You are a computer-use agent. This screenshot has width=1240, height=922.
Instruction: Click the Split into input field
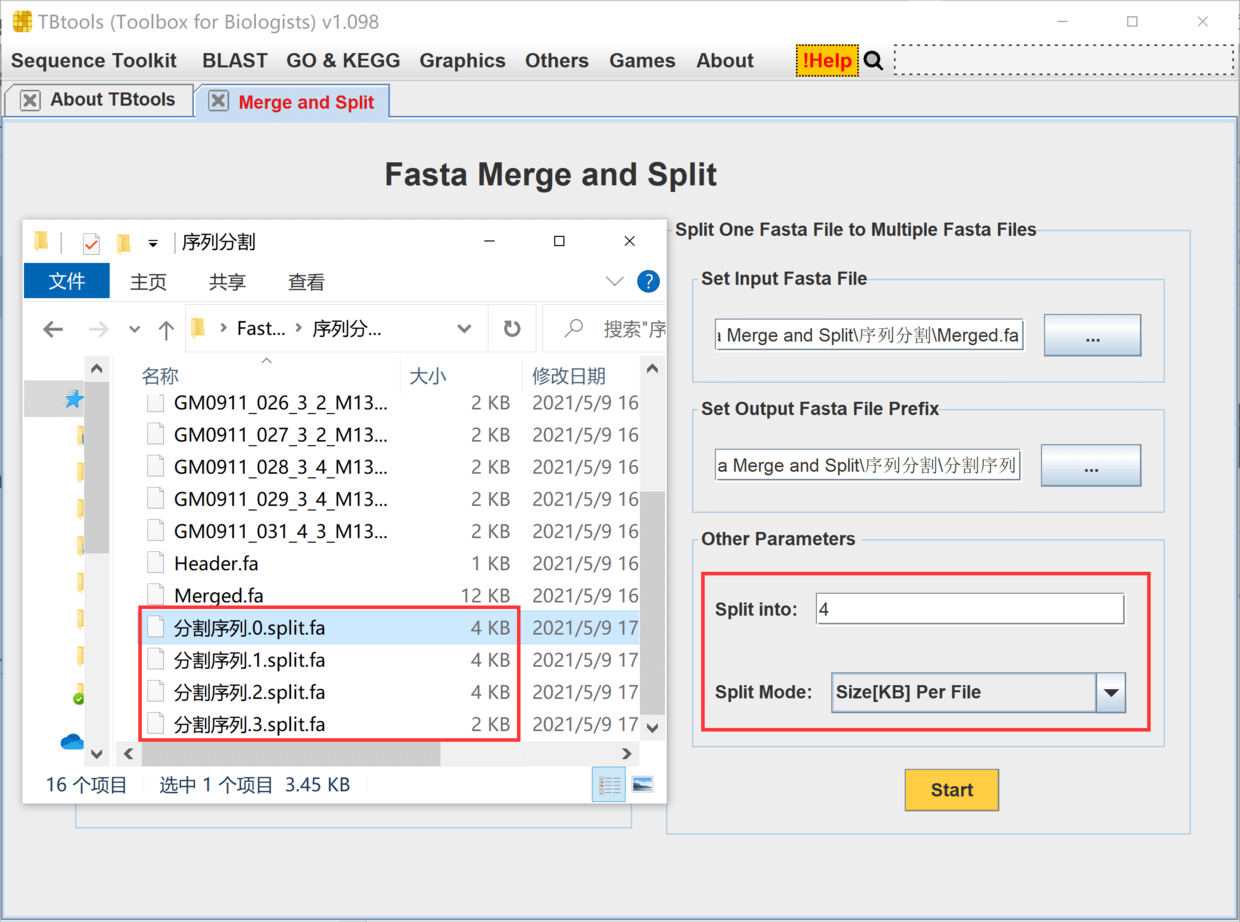(x=970, y=609)
